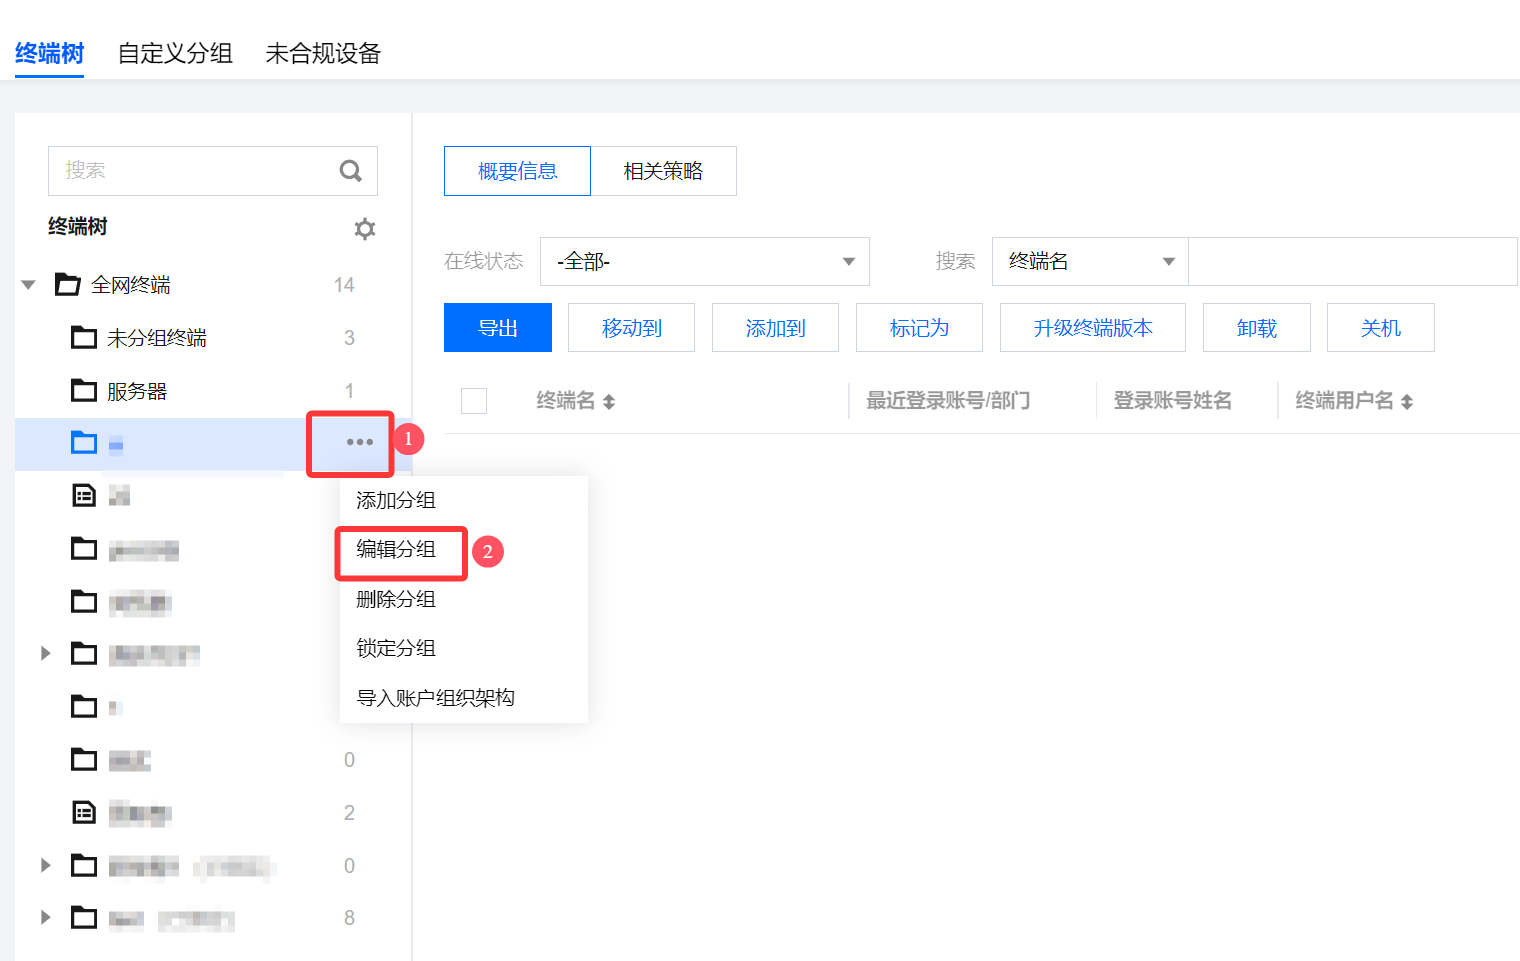Click the sidebar 搜索 input field
1520x961 pixels.
(x=195, y=171)
